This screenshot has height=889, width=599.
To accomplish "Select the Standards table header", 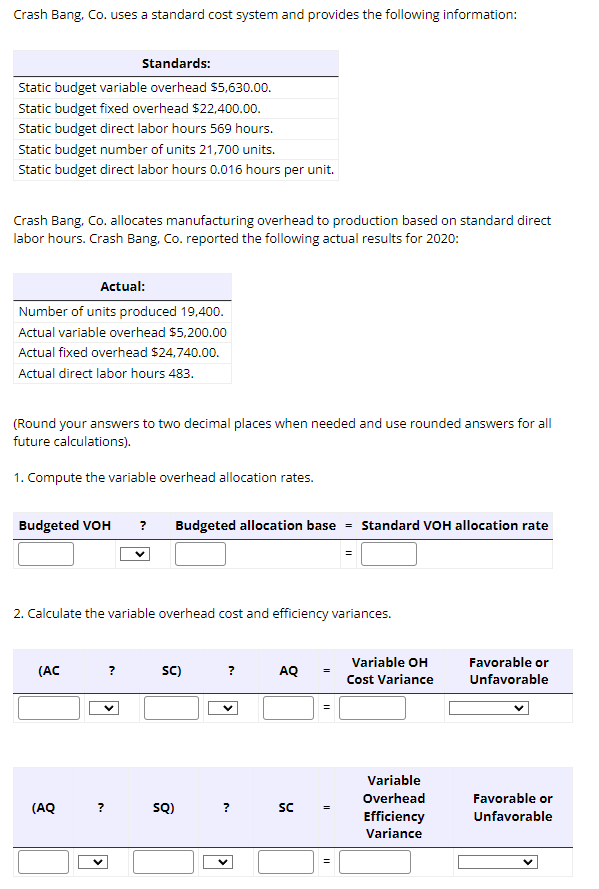I will click(176, 63).
